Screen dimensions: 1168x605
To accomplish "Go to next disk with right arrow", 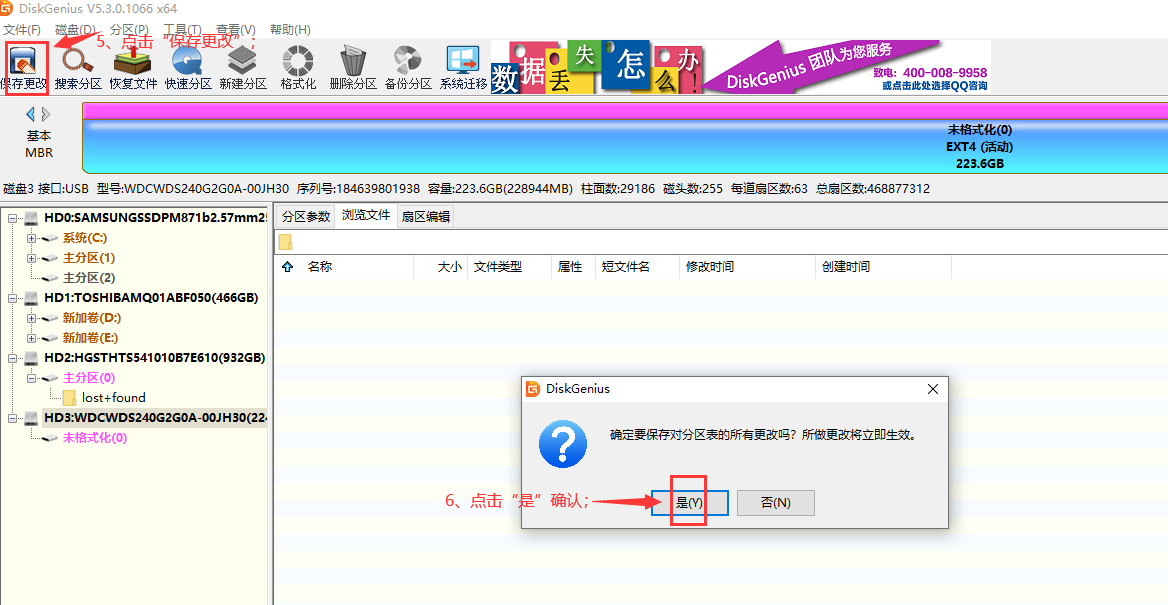I will click(x=46, y=114).
